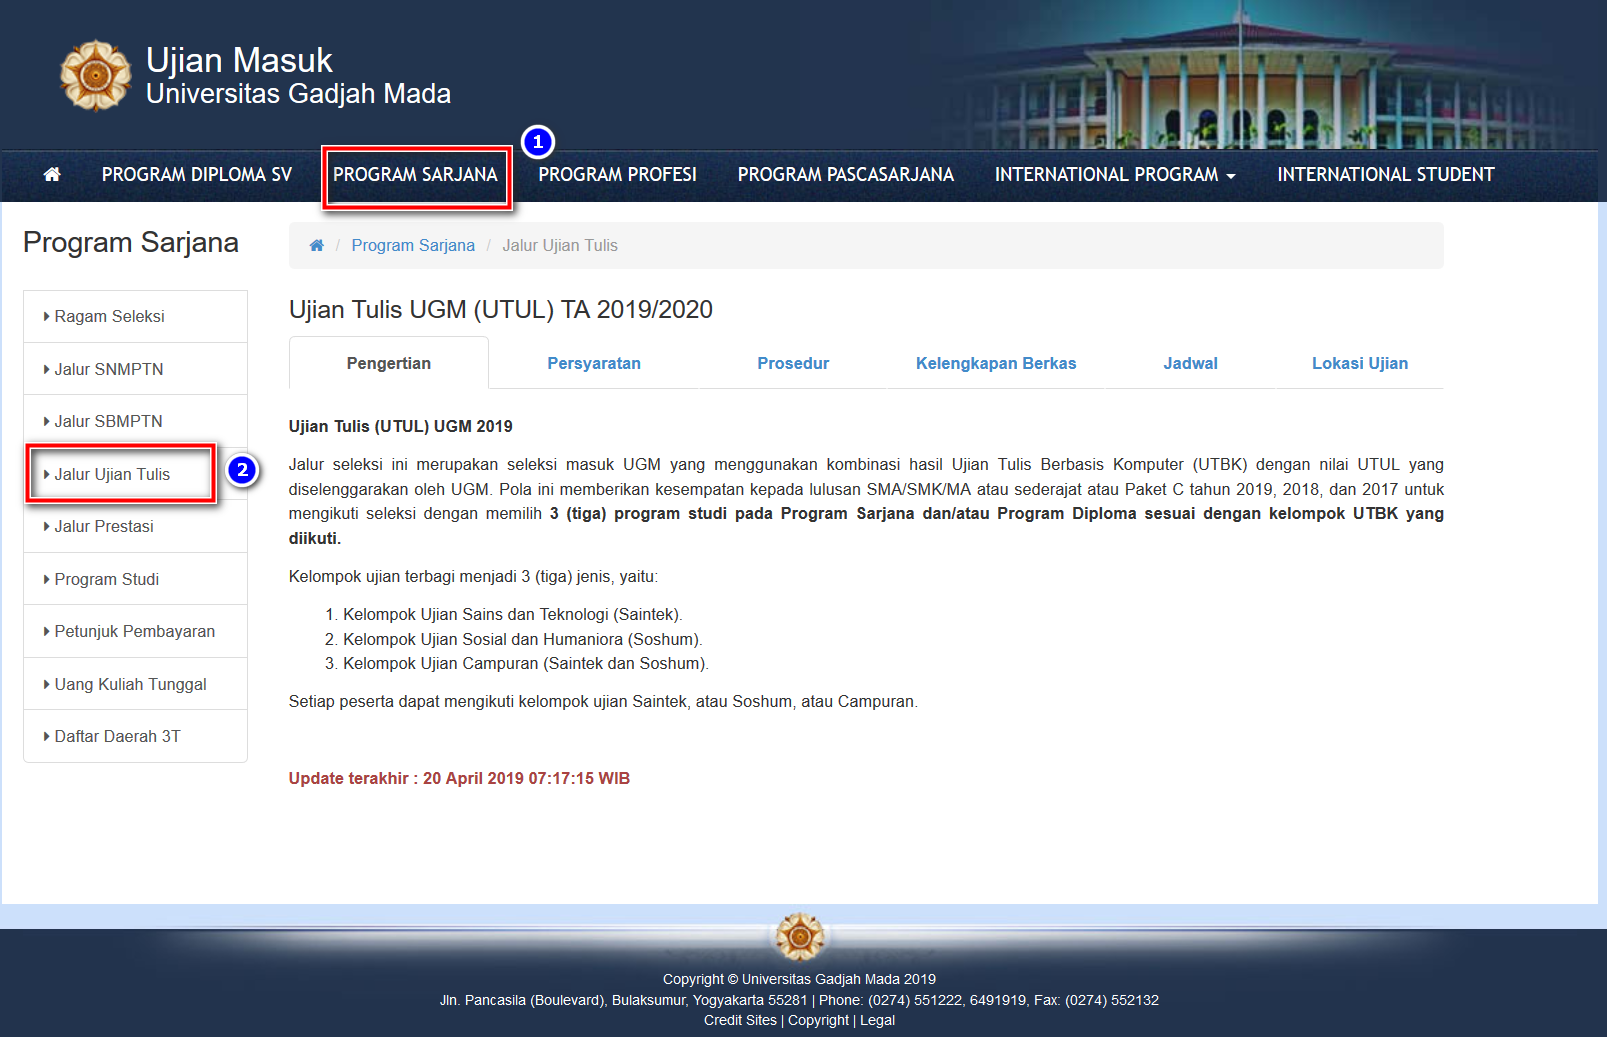
Task: Click the Jalur Ujian Tulis breadcrumb text
Action: point(560,246)
